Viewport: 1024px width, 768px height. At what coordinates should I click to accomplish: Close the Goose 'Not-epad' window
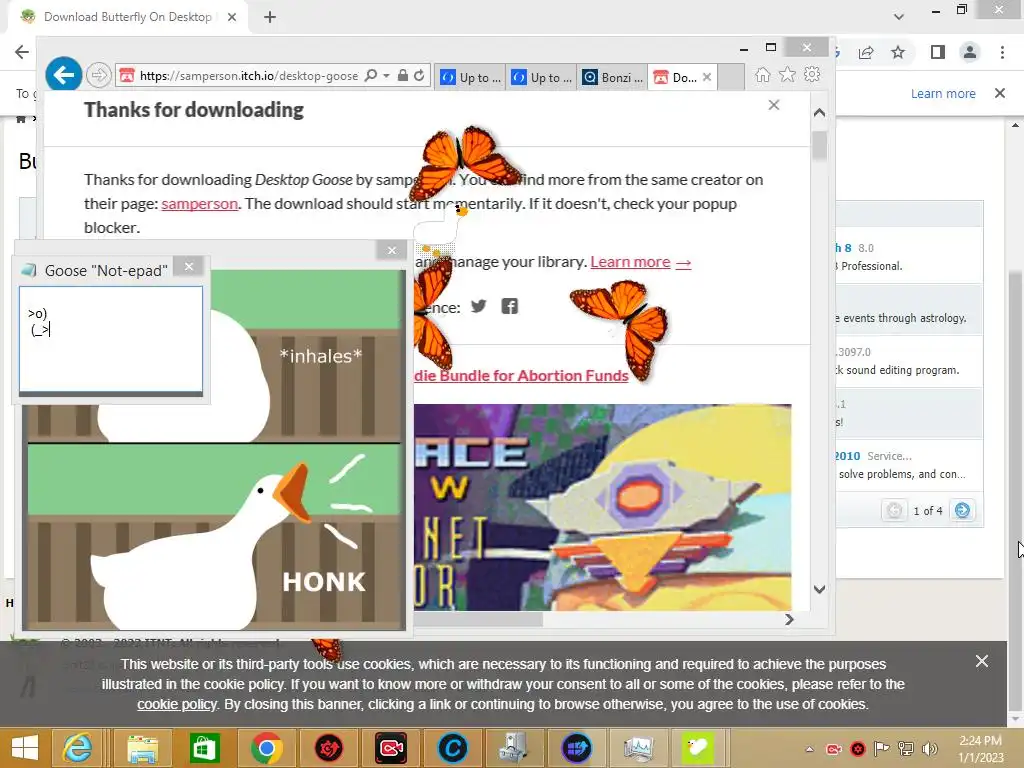189,266
